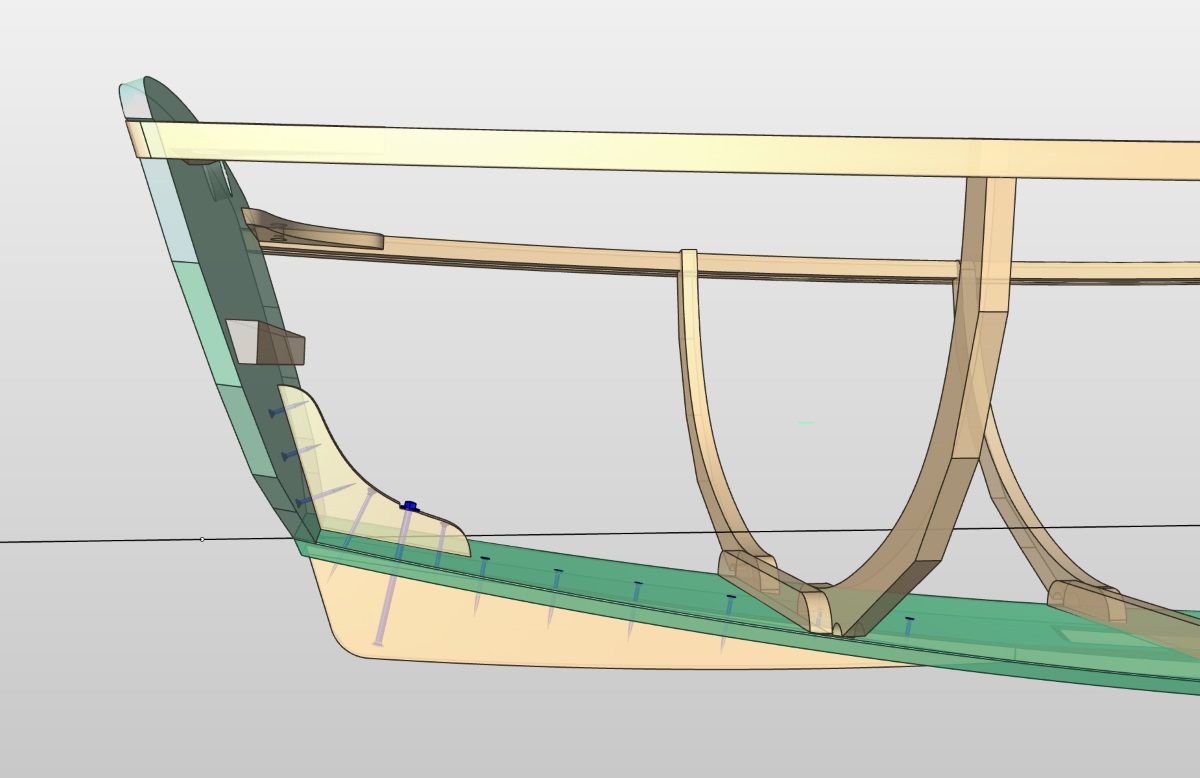The height and width of the screenshot is (778, 1200).
Task: Select the first keel screw head right of knee
Action: point(484,559)
